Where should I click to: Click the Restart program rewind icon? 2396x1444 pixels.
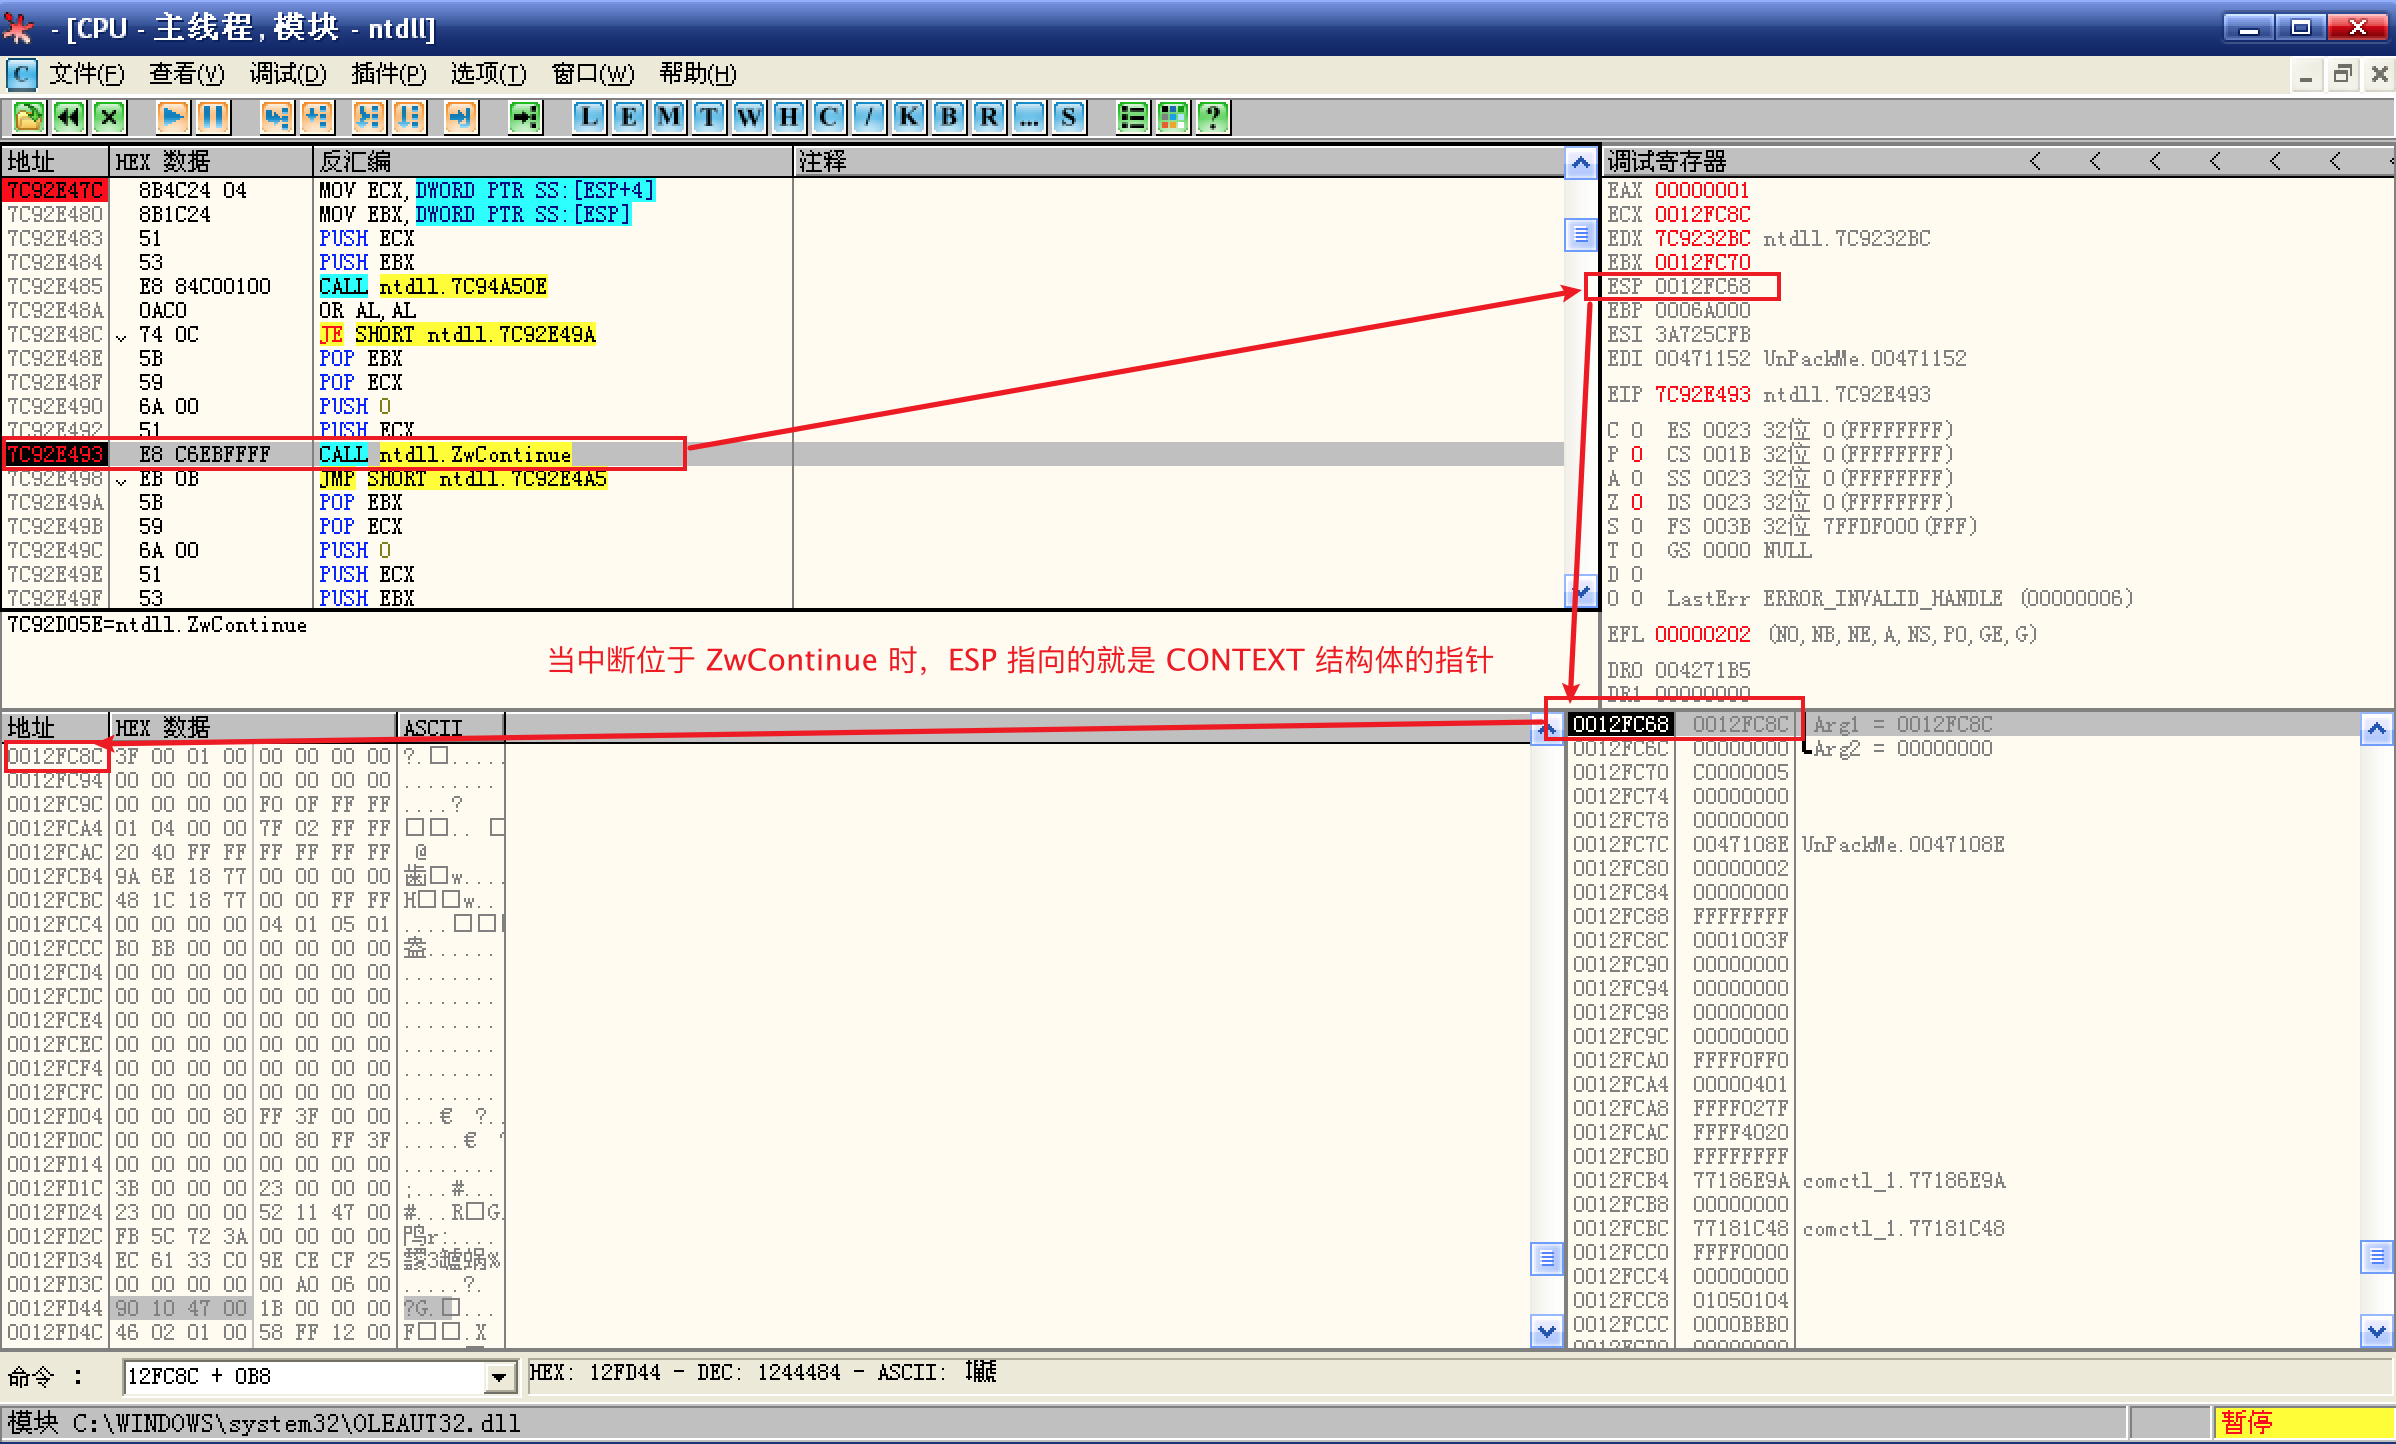pos(69,118)
